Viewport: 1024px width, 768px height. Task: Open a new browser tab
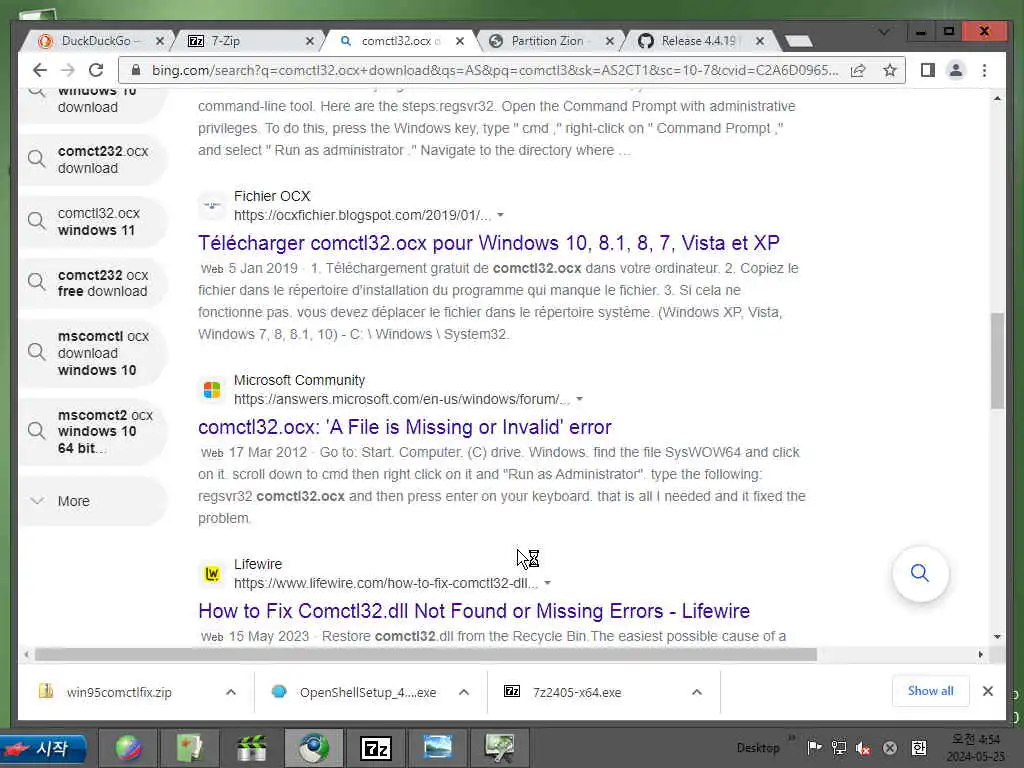pos(798,41)
